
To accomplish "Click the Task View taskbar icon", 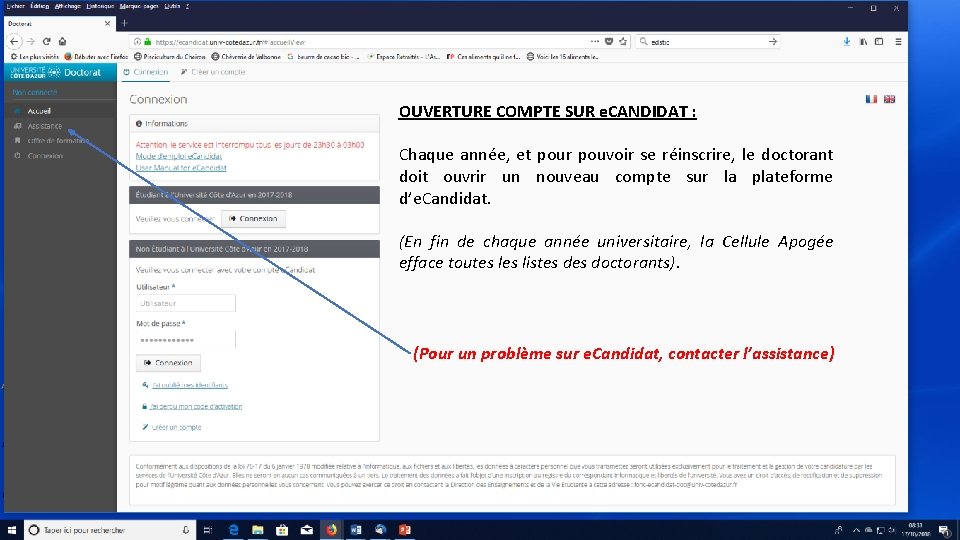I will [x=208, y=530].
